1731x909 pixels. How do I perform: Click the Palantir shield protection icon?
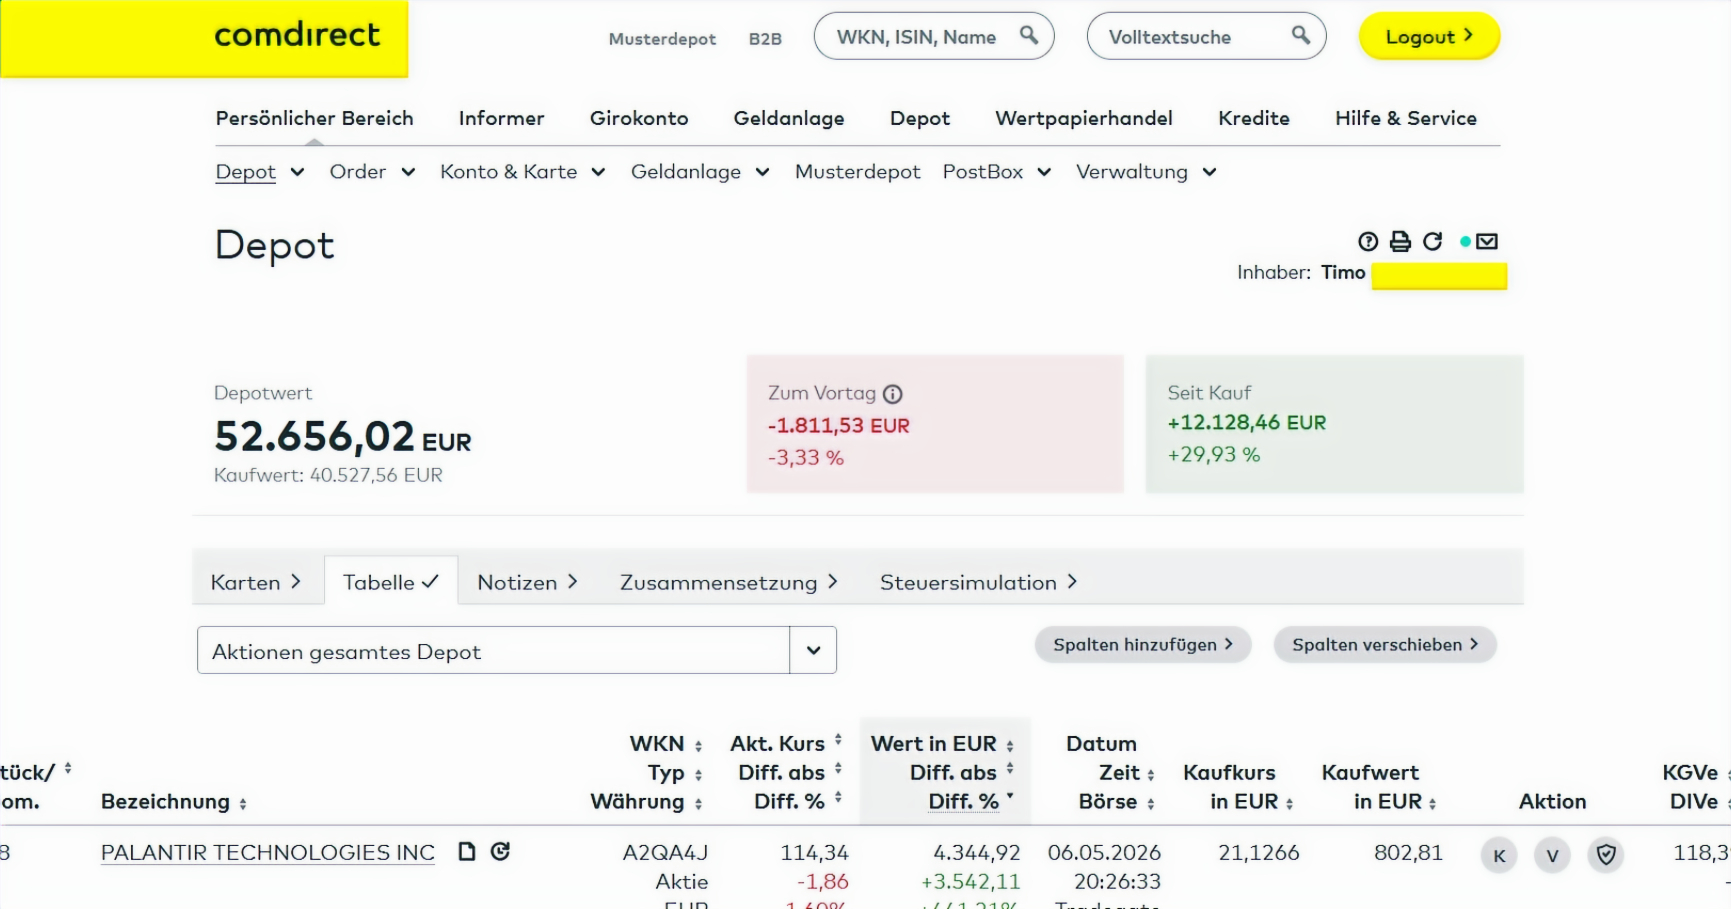[1606, 855]
